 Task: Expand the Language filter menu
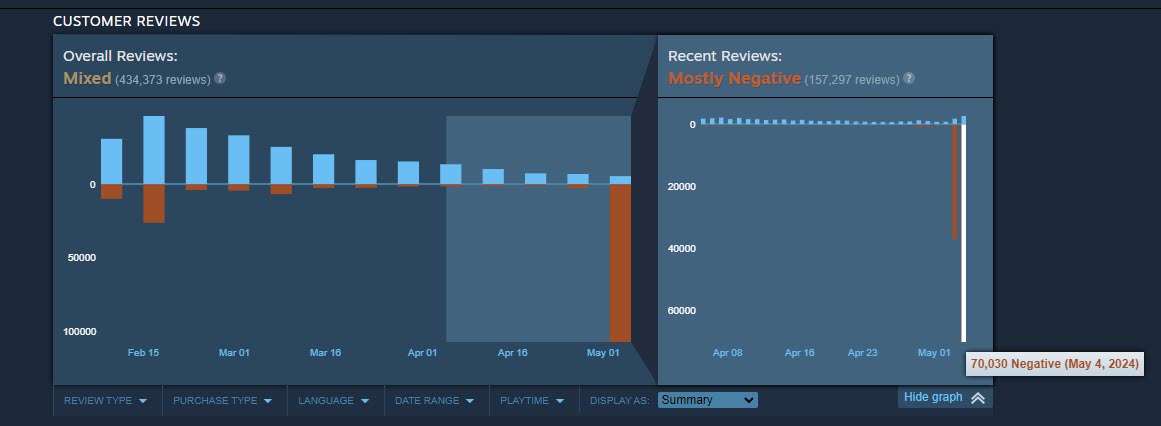coord(334,401)
